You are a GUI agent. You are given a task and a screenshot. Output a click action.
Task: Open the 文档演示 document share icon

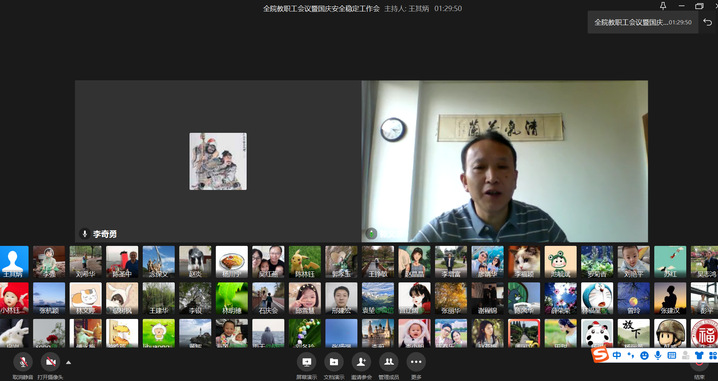pyautogui.click(x=334, y=362)
